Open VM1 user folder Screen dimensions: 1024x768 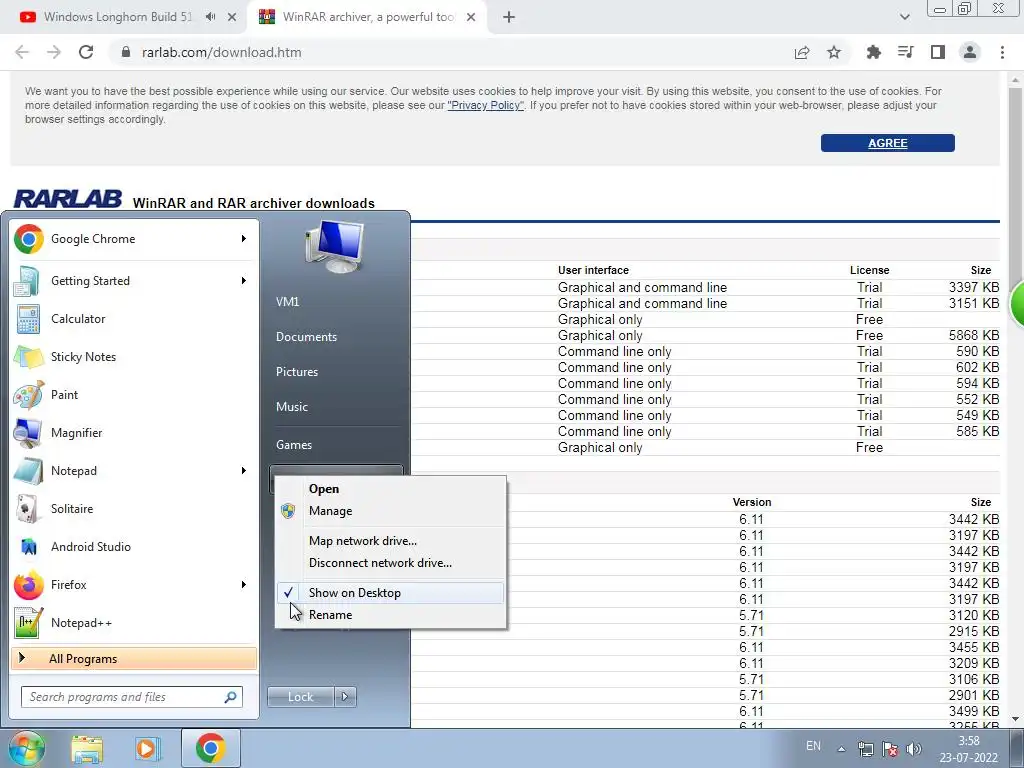coord(287,302)
